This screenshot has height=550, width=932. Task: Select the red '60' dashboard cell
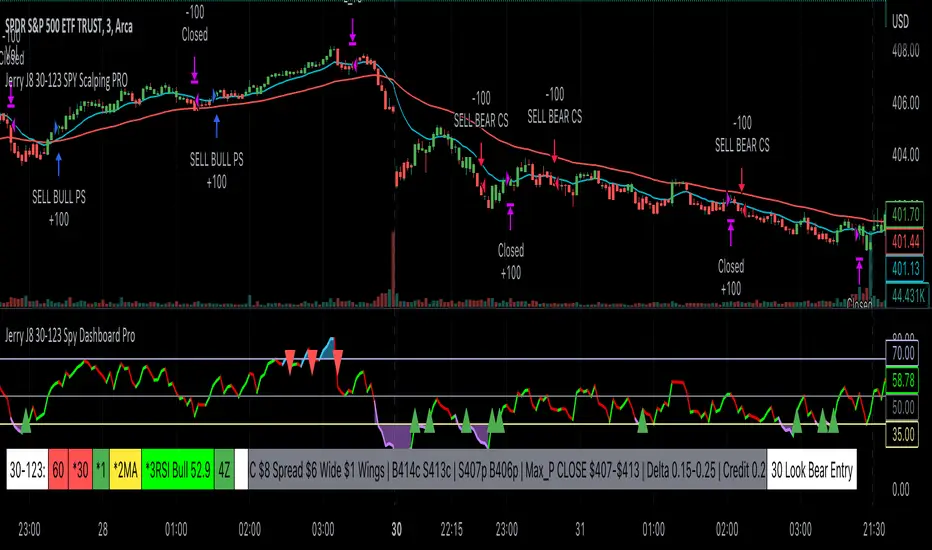[58, 470]
